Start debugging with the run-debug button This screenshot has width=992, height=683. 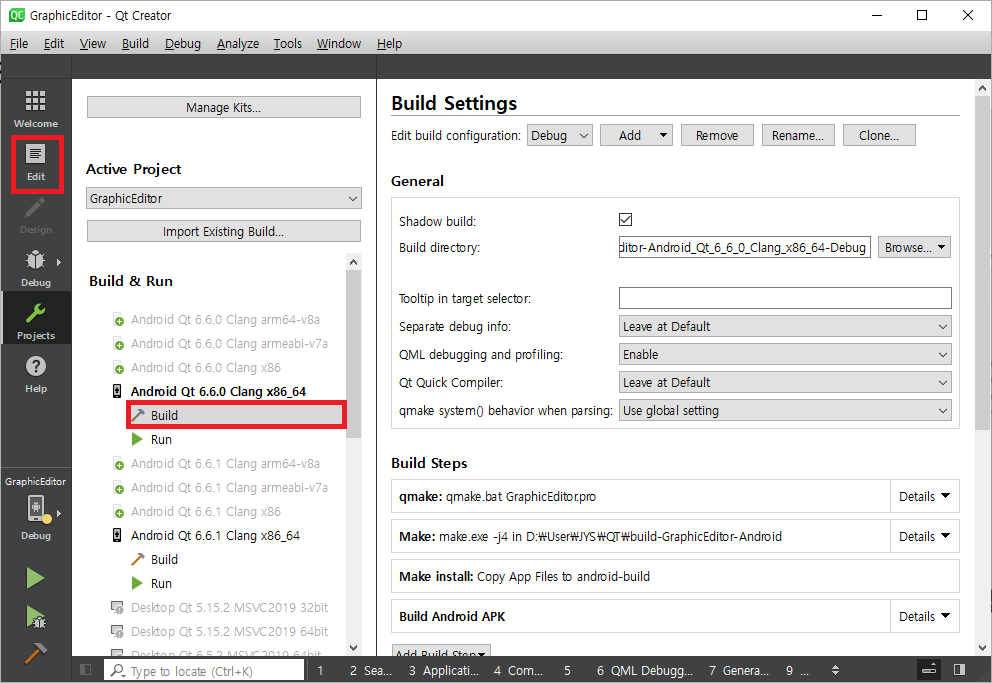point(35,617)
